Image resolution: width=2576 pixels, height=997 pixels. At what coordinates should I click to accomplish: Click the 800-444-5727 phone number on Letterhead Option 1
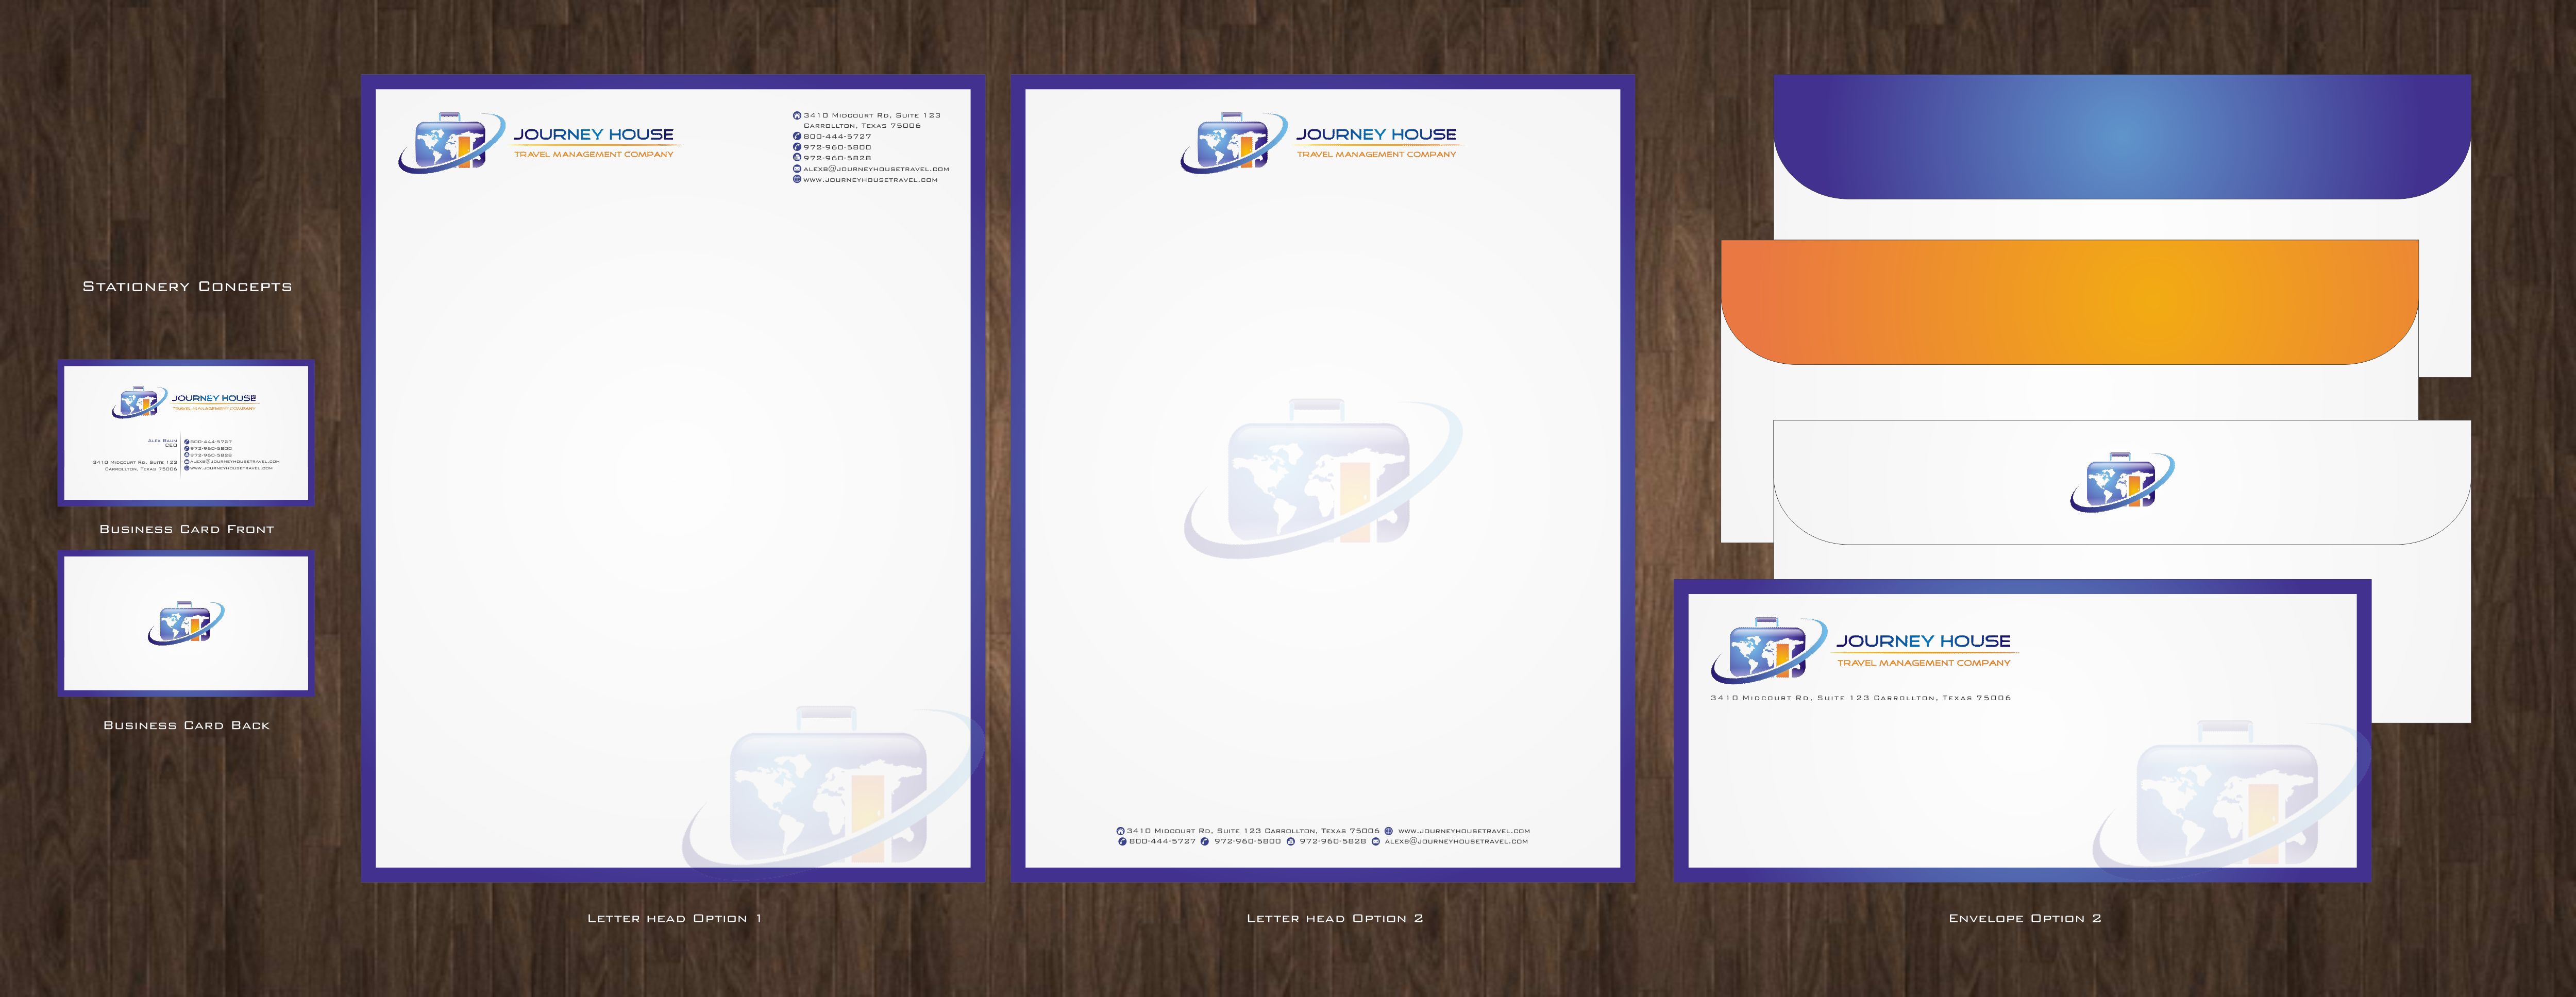point(837,137)
